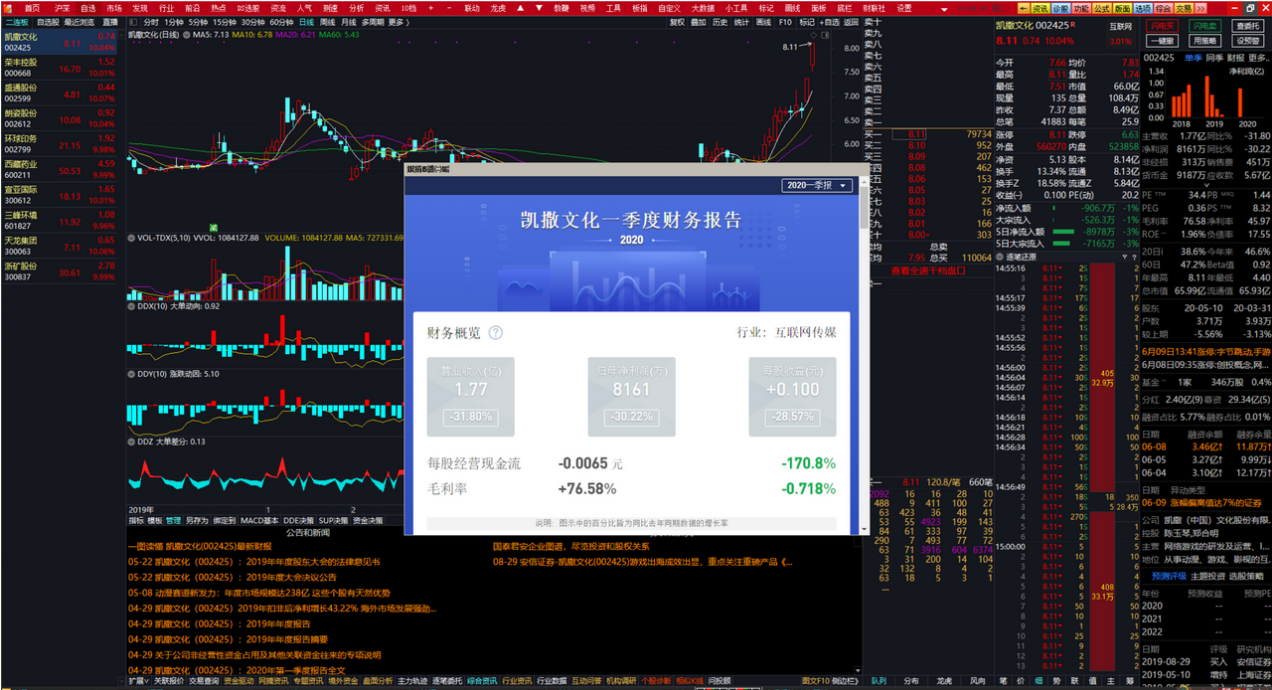Click the 查委托 button
Image resolution: width=1272 pixels, height=690 pixels.
coord(1248,26)
